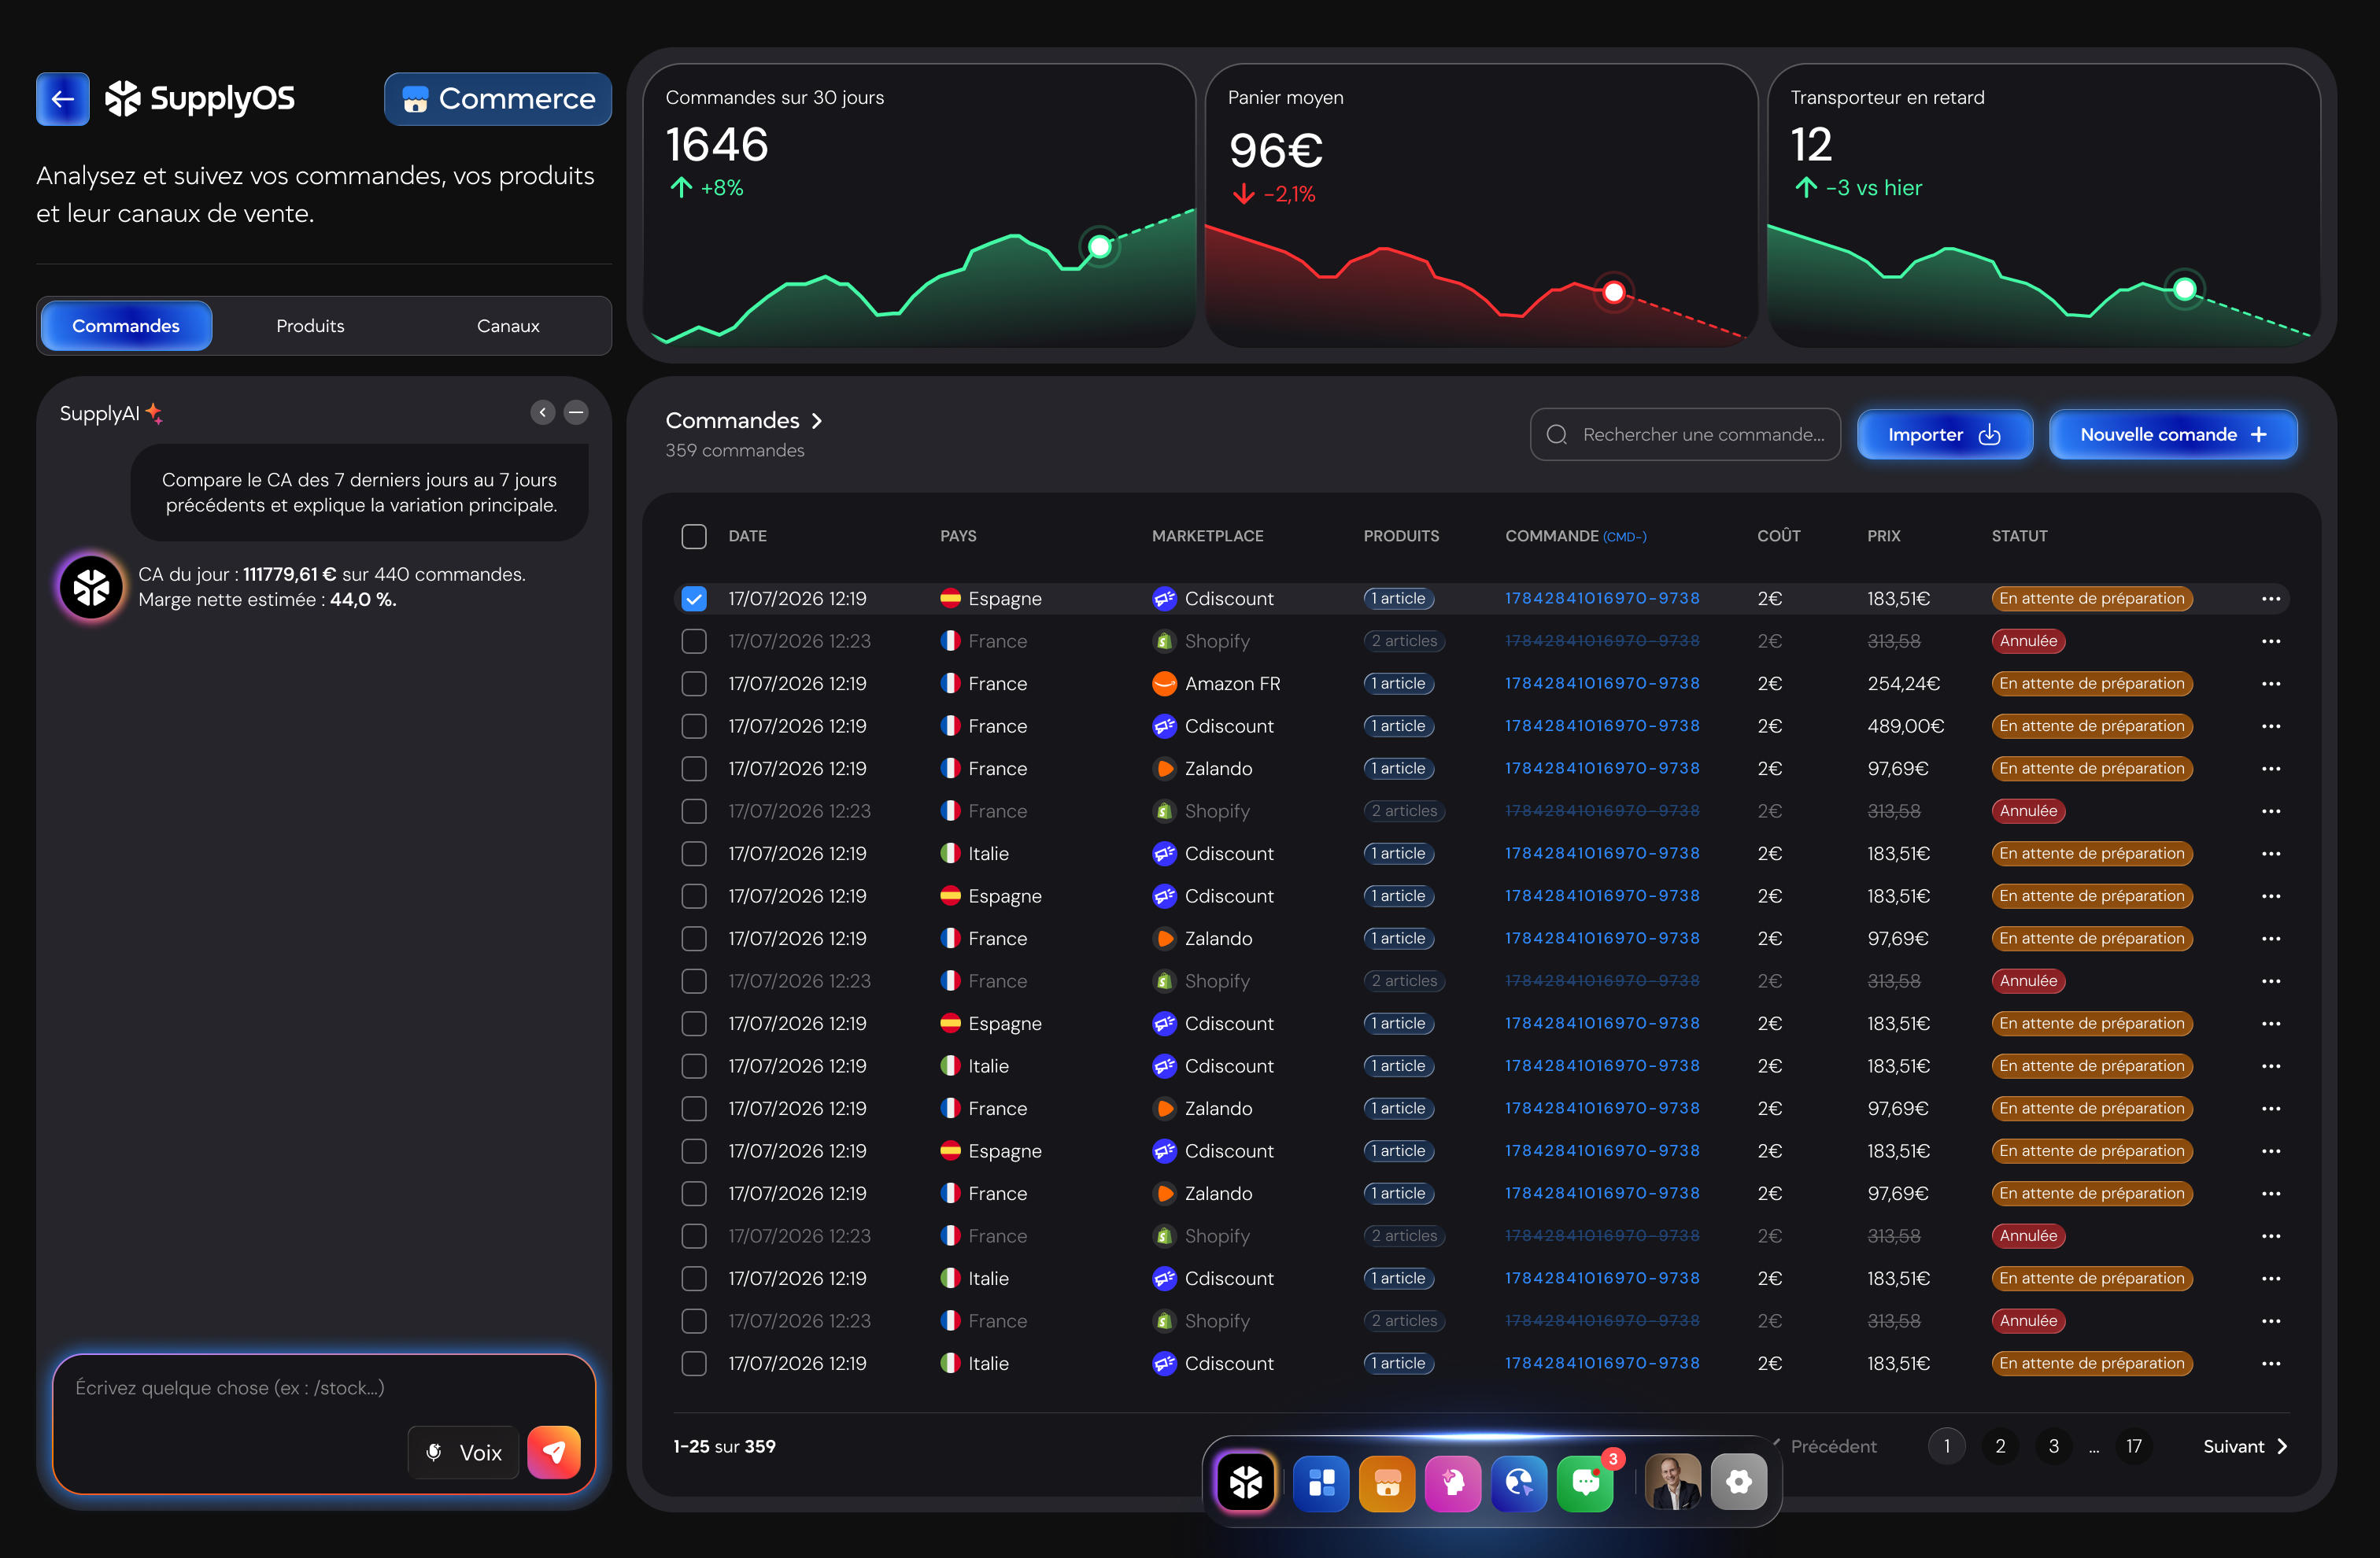
Task: Open the settings gear dock icon
Action: click(x=1739, y=1482)
